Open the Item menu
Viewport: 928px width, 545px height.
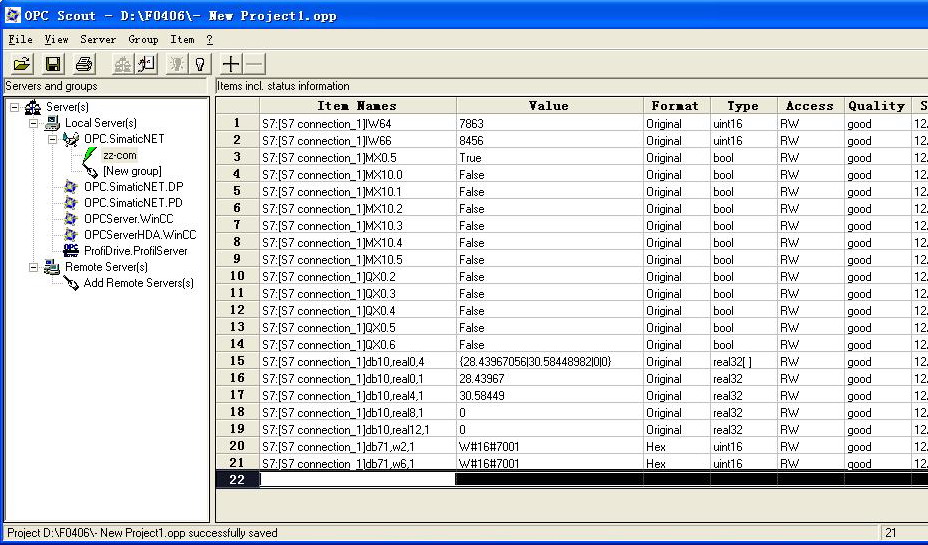coord(182,40)
